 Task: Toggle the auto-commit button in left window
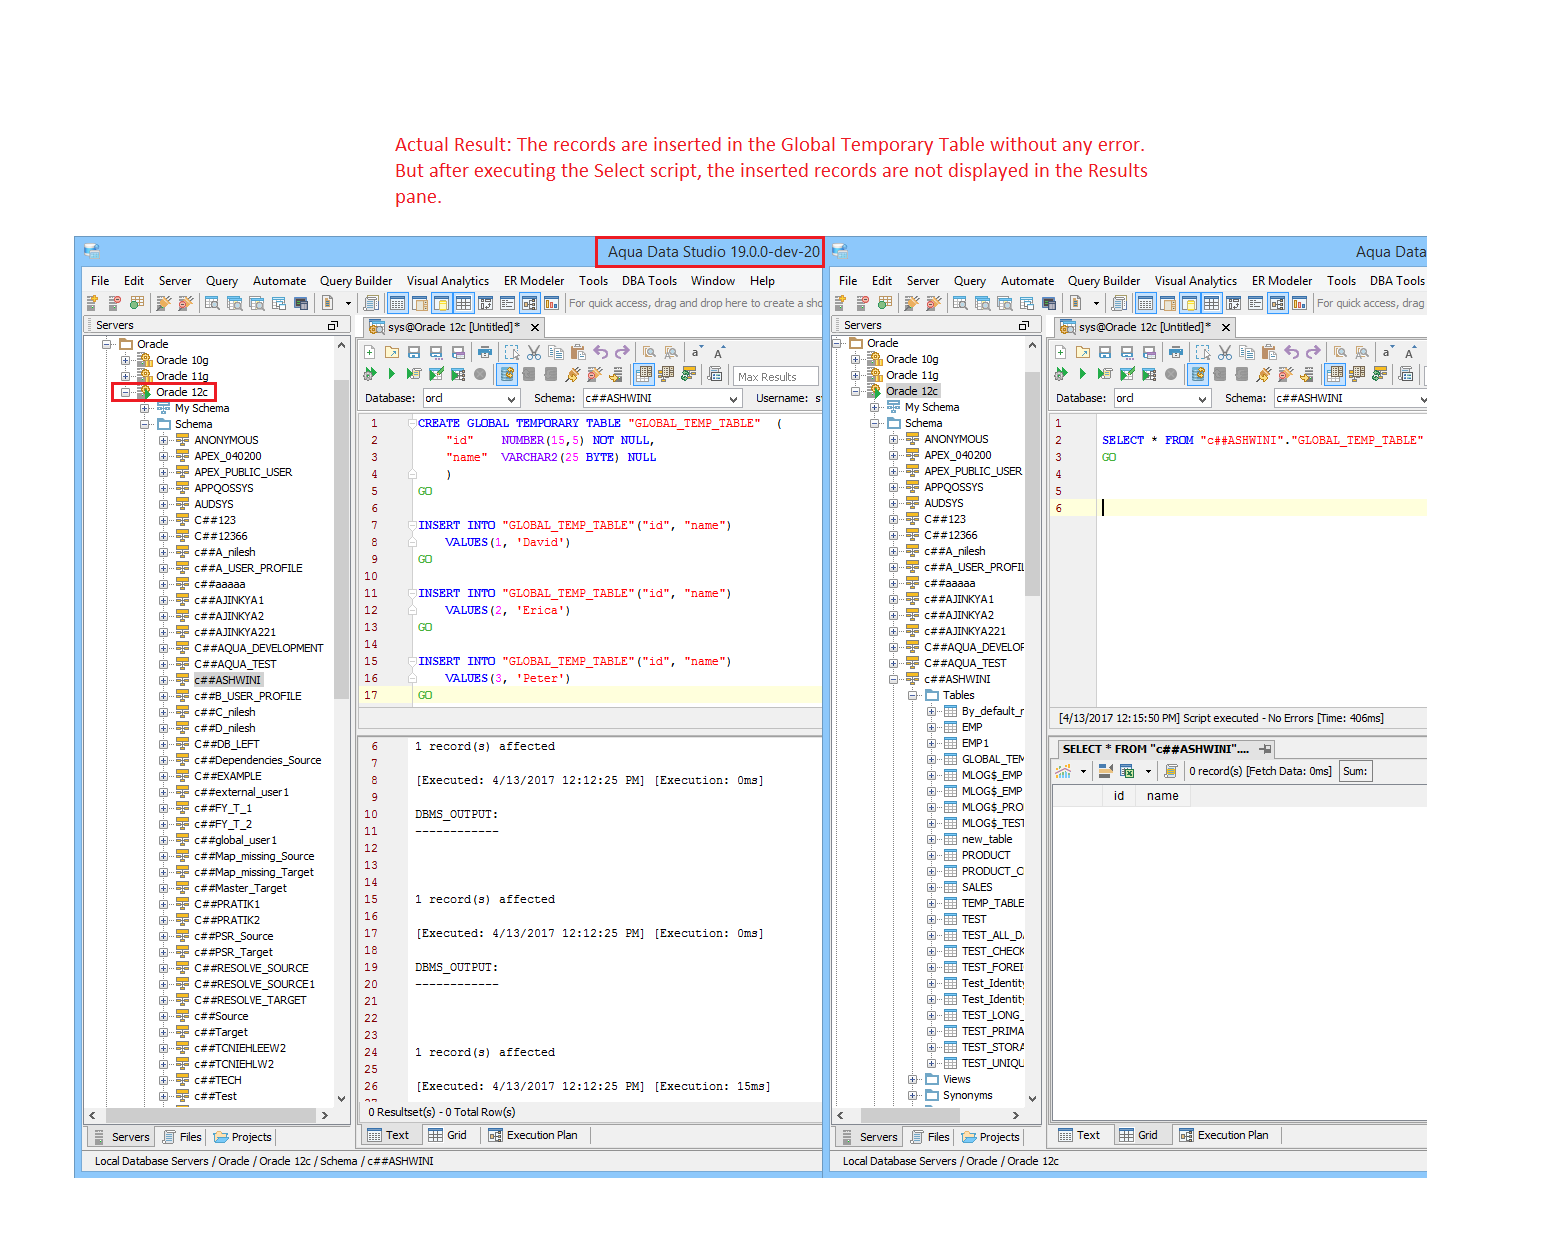point(507,374)
